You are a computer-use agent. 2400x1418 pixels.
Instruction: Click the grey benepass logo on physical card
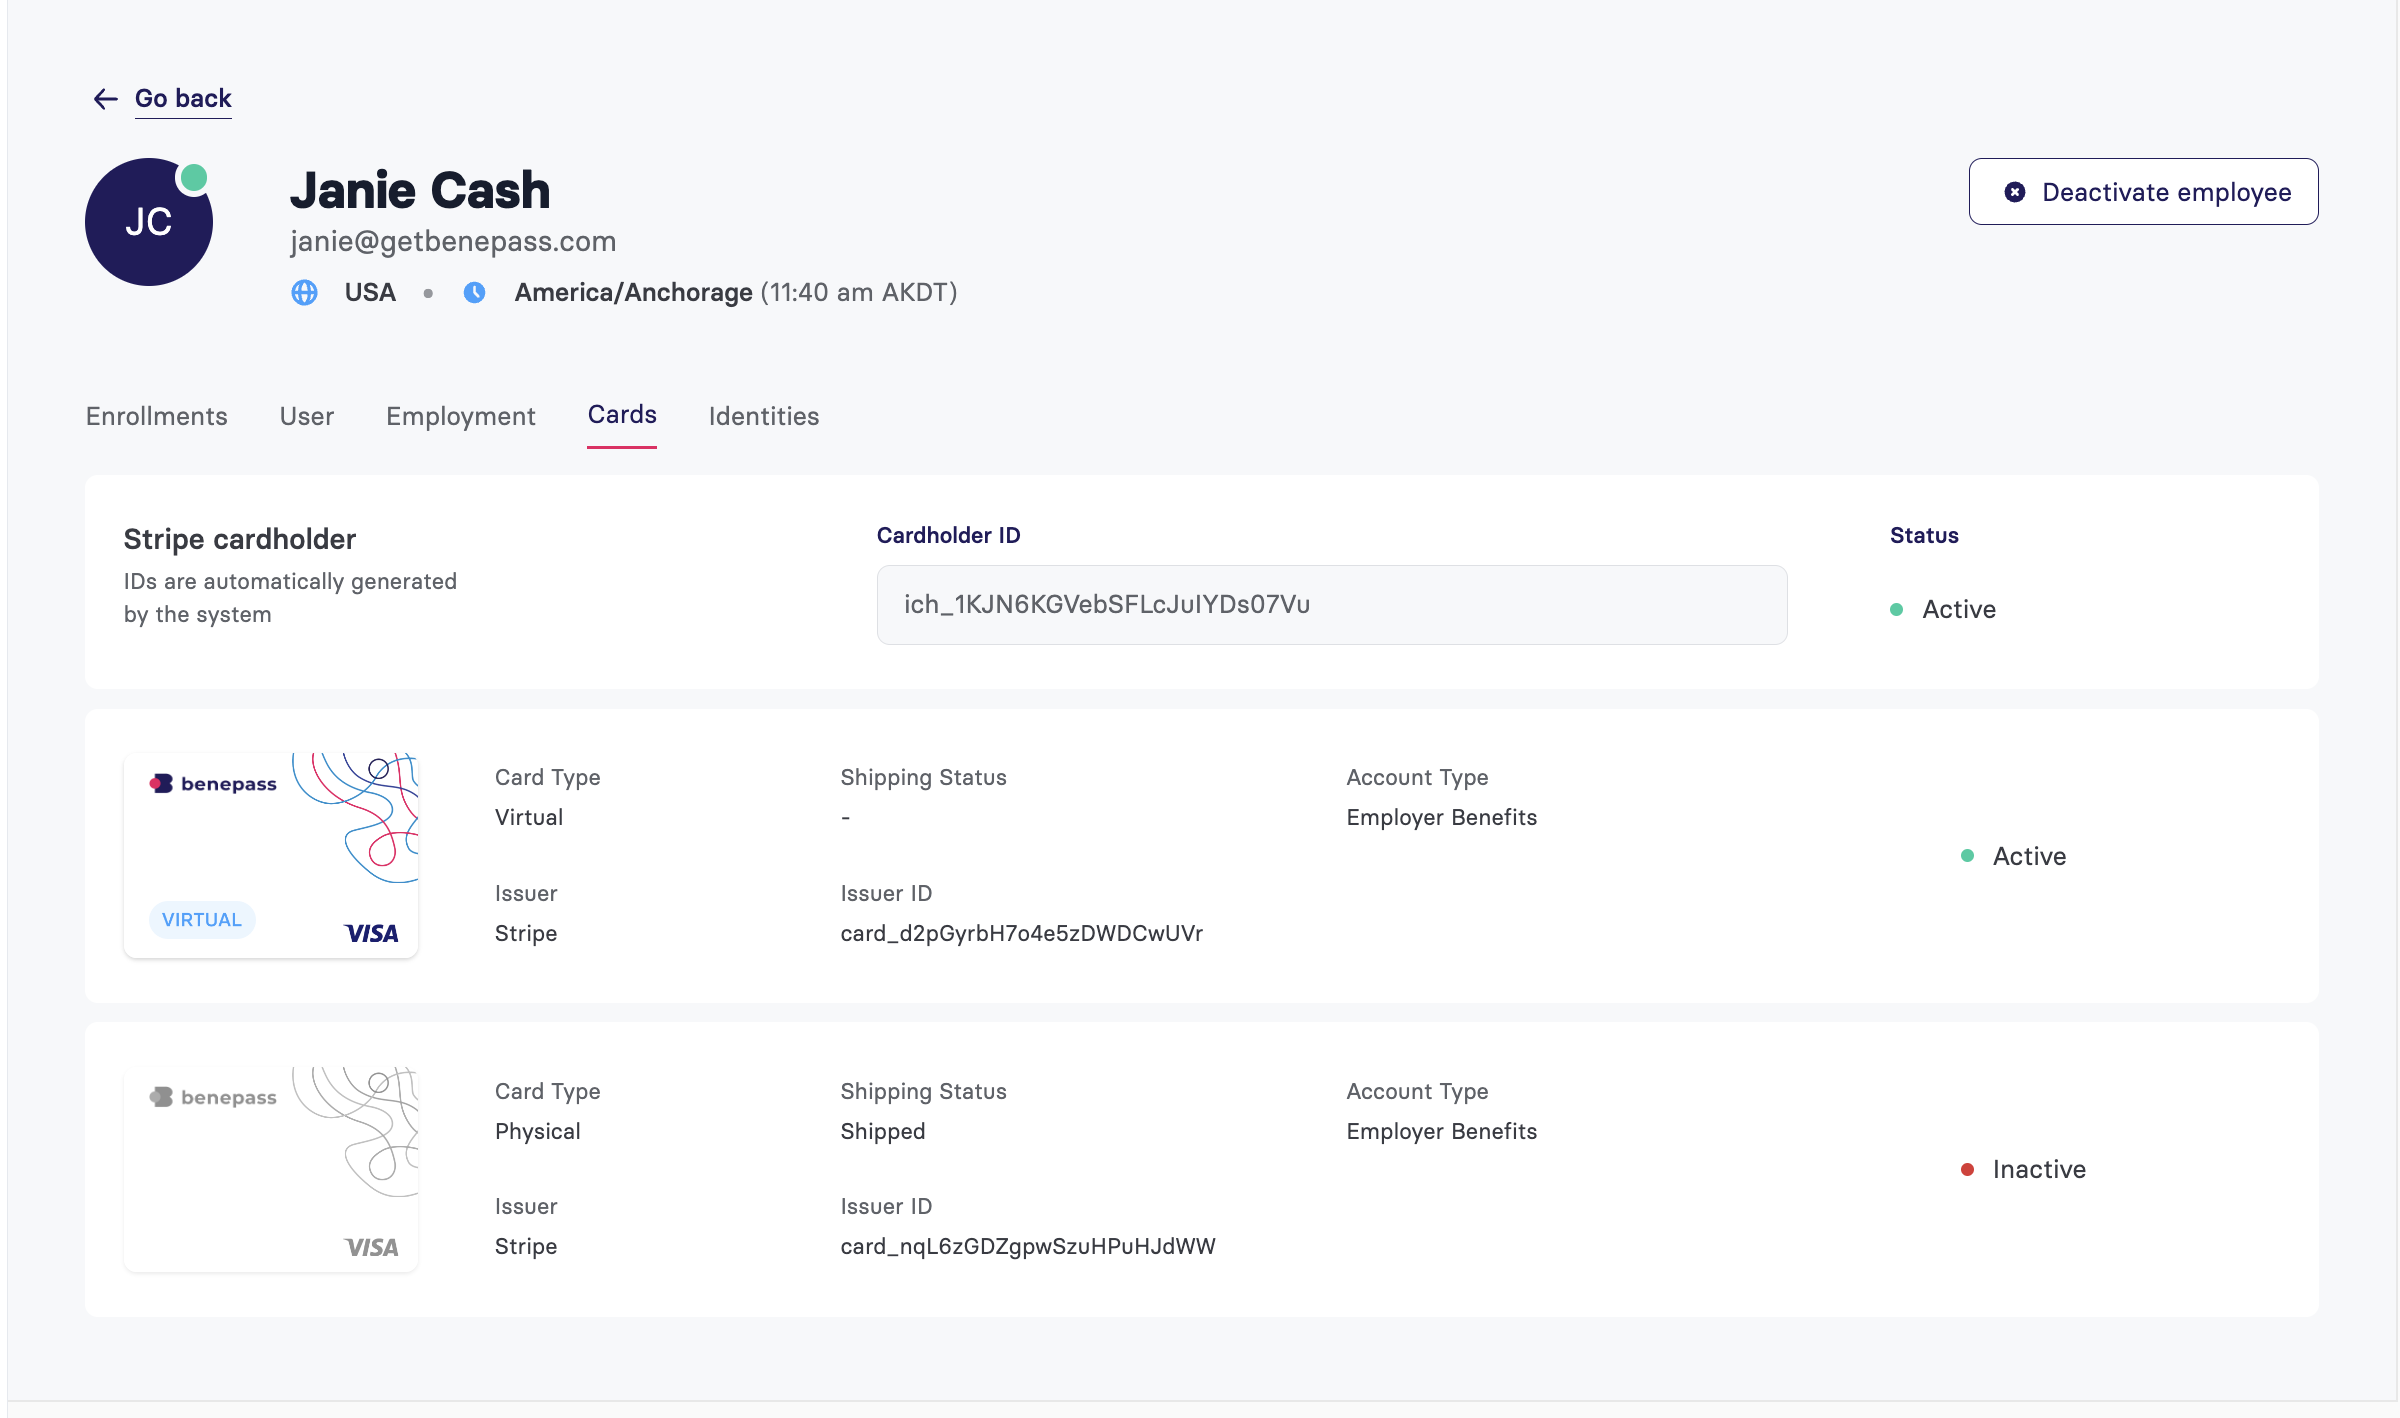(213, 1097)
